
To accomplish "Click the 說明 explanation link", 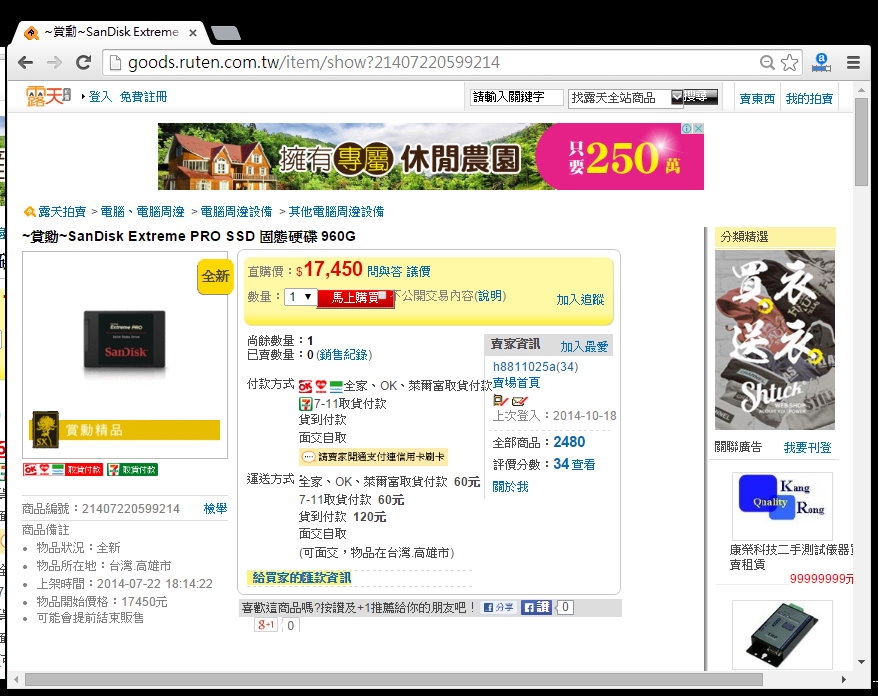I will click(x=489, y=296).
